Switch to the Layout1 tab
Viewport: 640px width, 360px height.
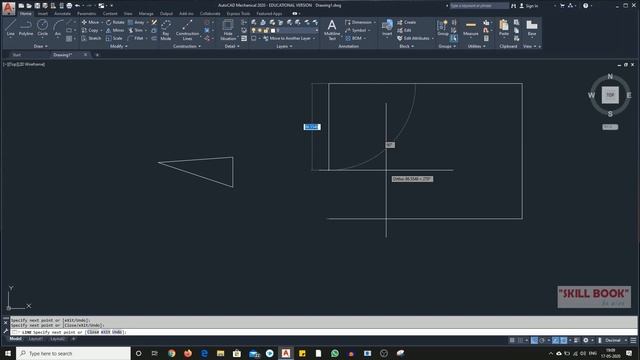coord(36,339)
